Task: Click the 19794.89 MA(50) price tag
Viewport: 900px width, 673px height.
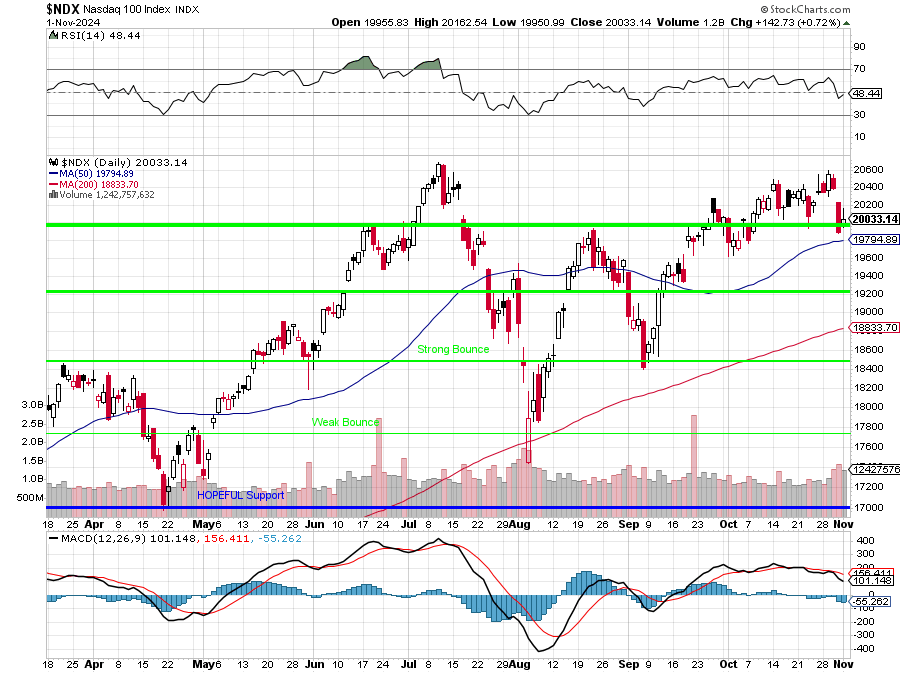Action: coord(872,240)
